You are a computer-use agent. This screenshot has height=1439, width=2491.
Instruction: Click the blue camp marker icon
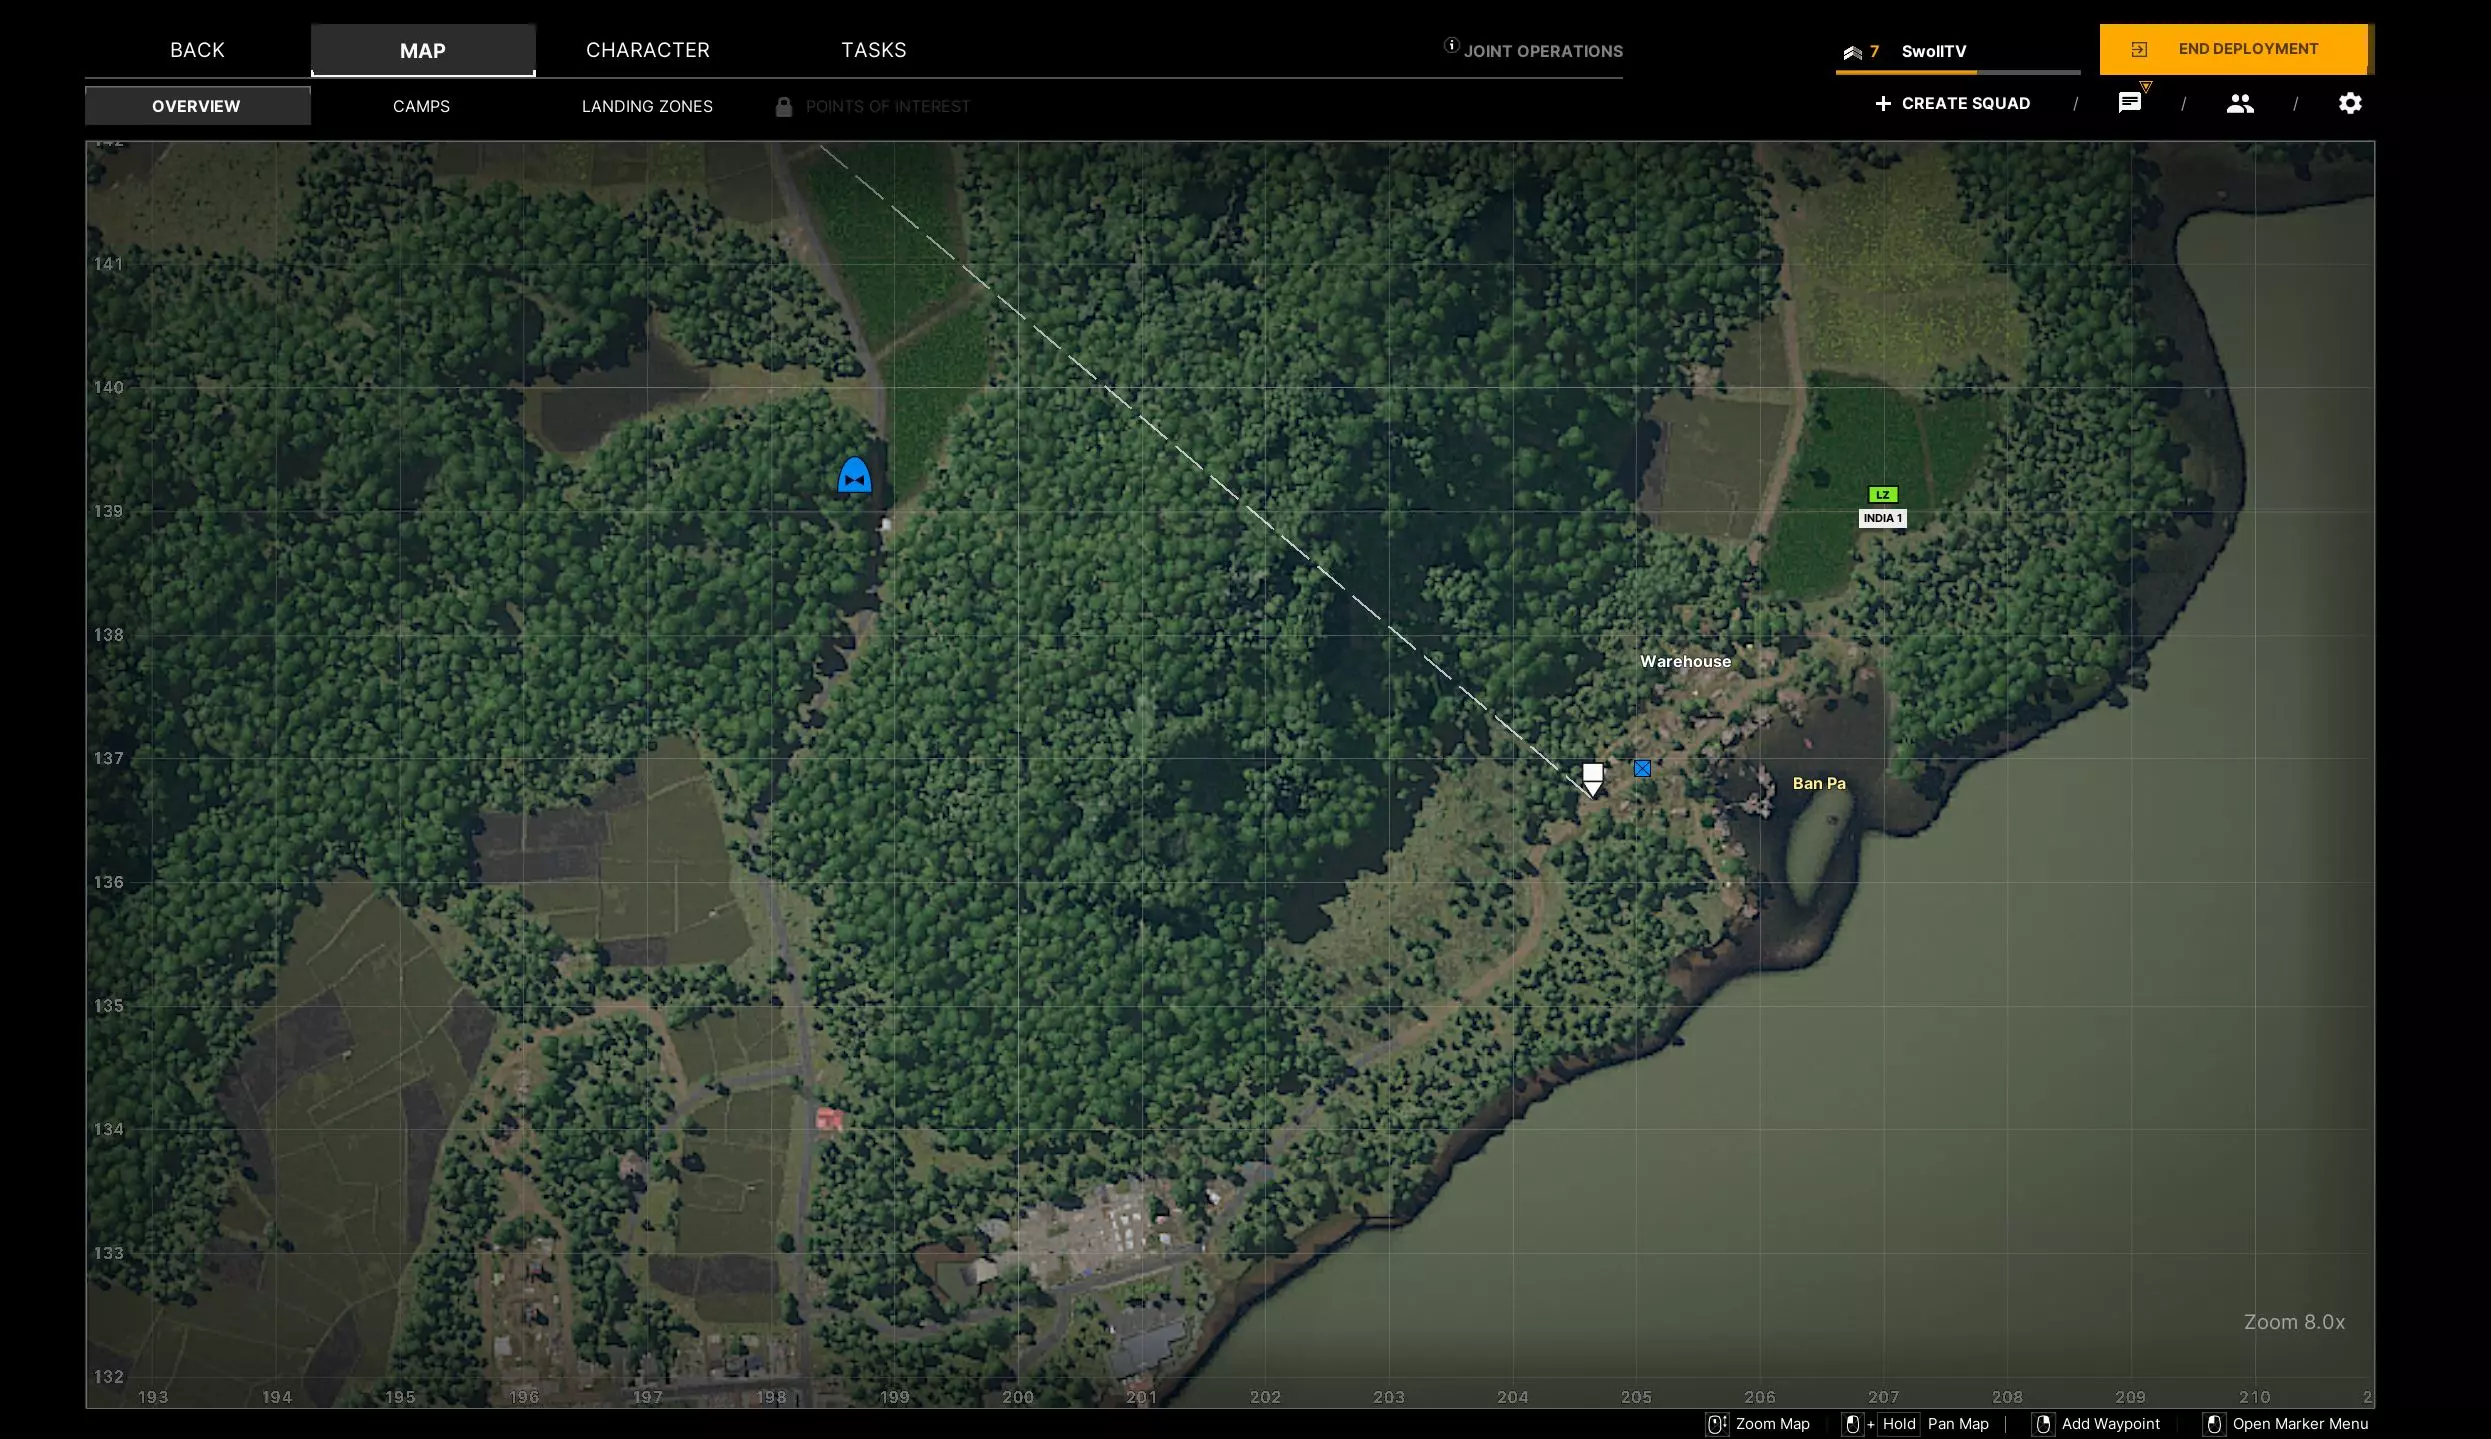pyautogui.click(x=854, y=476)
